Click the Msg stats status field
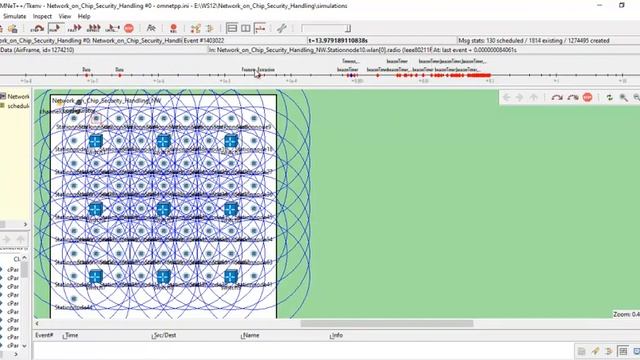This screenshot has height=360, width=640. tap(534, 40)
